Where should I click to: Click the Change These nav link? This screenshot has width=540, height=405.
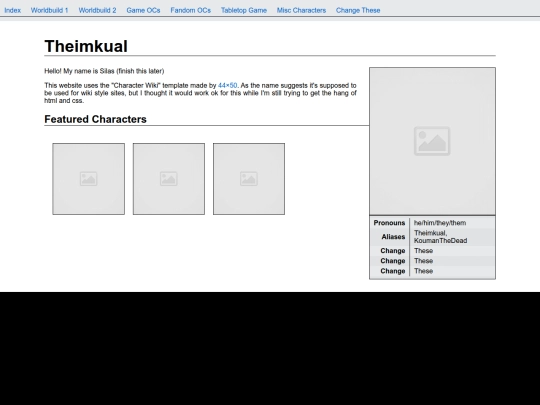[358, 10]
